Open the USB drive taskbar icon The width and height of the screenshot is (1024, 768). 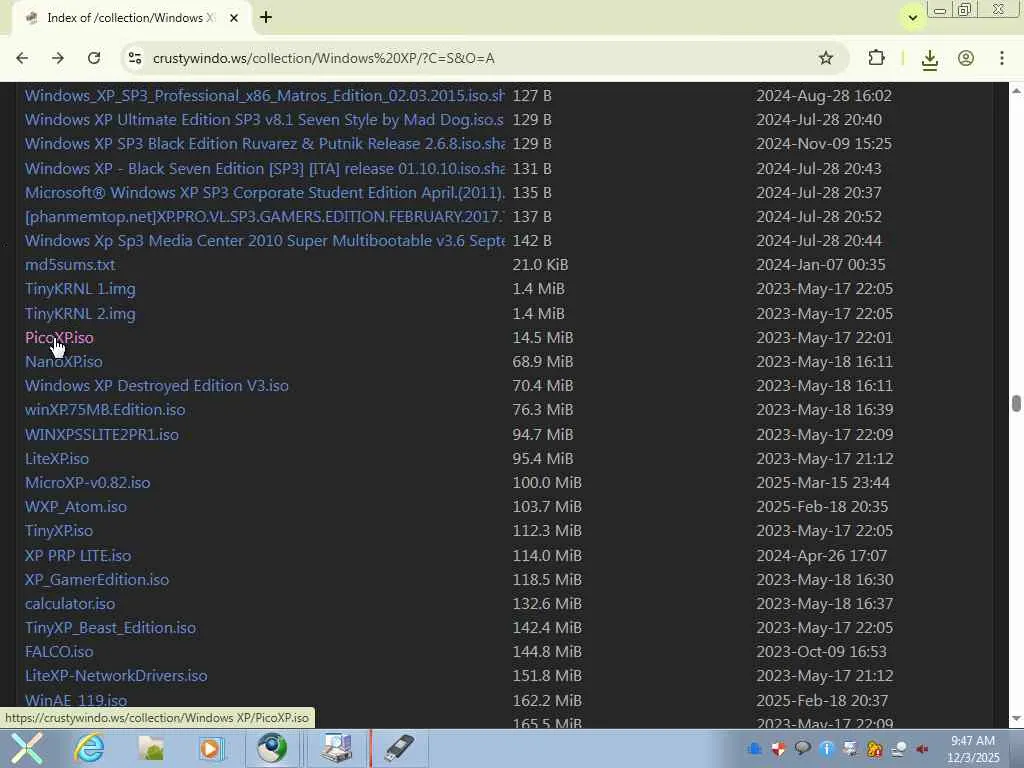tap(399, 748)
